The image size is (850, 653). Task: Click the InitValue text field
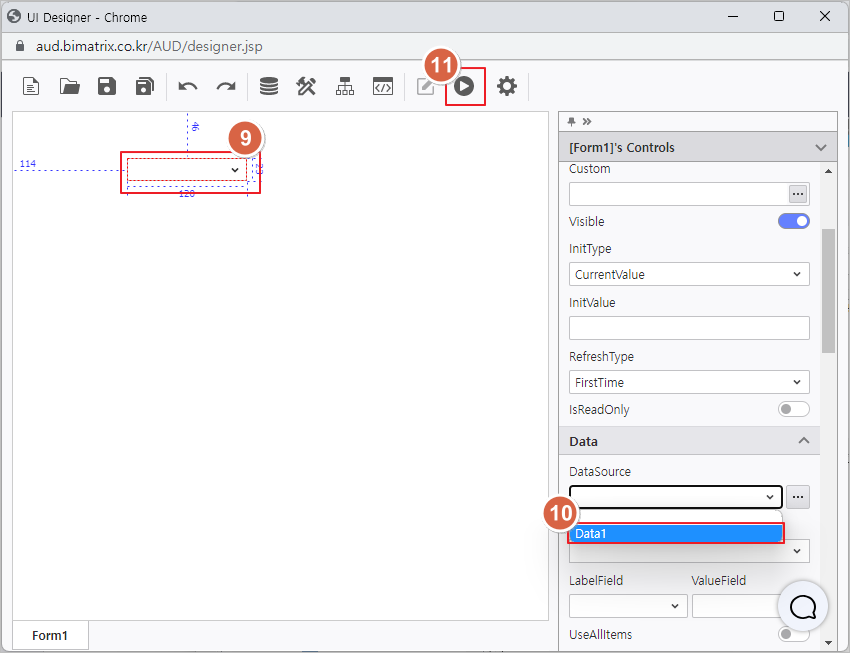coord(689,328)
